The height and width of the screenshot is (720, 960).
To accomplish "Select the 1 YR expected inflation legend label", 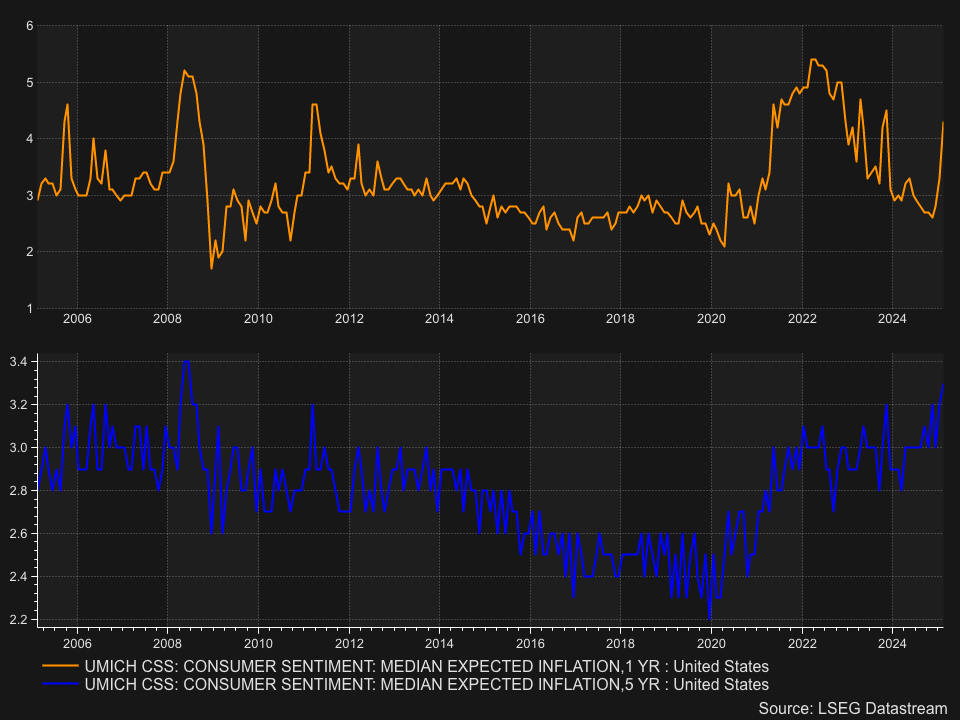I will 426,666.
